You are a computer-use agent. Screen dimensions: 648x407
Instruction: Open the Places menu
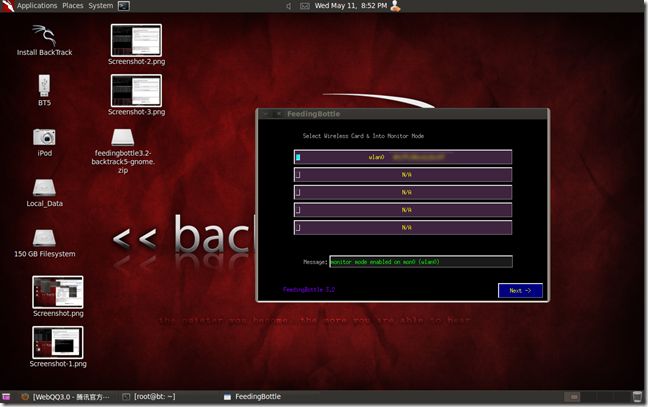tap(73, 6)
